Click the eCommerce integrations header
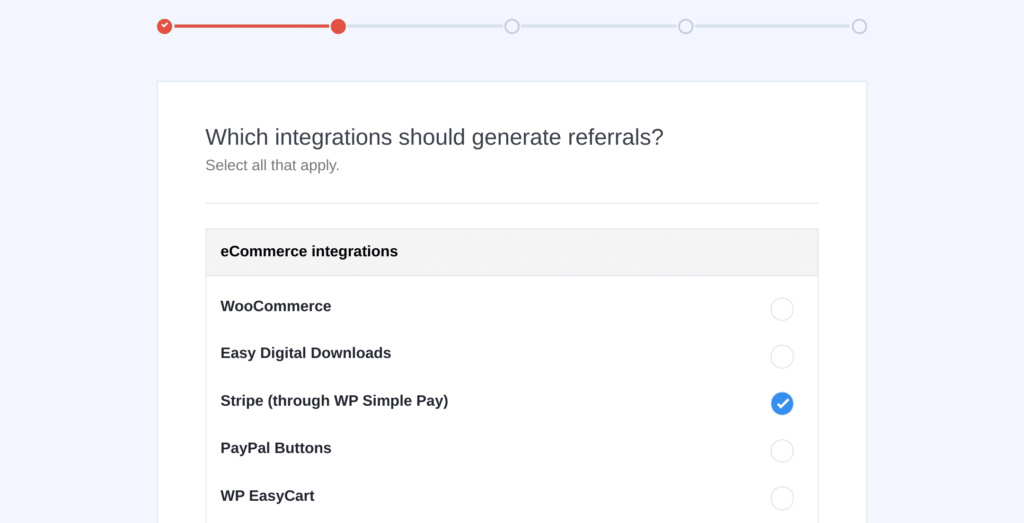This screenshot has height=523, width=1024. 512,252
